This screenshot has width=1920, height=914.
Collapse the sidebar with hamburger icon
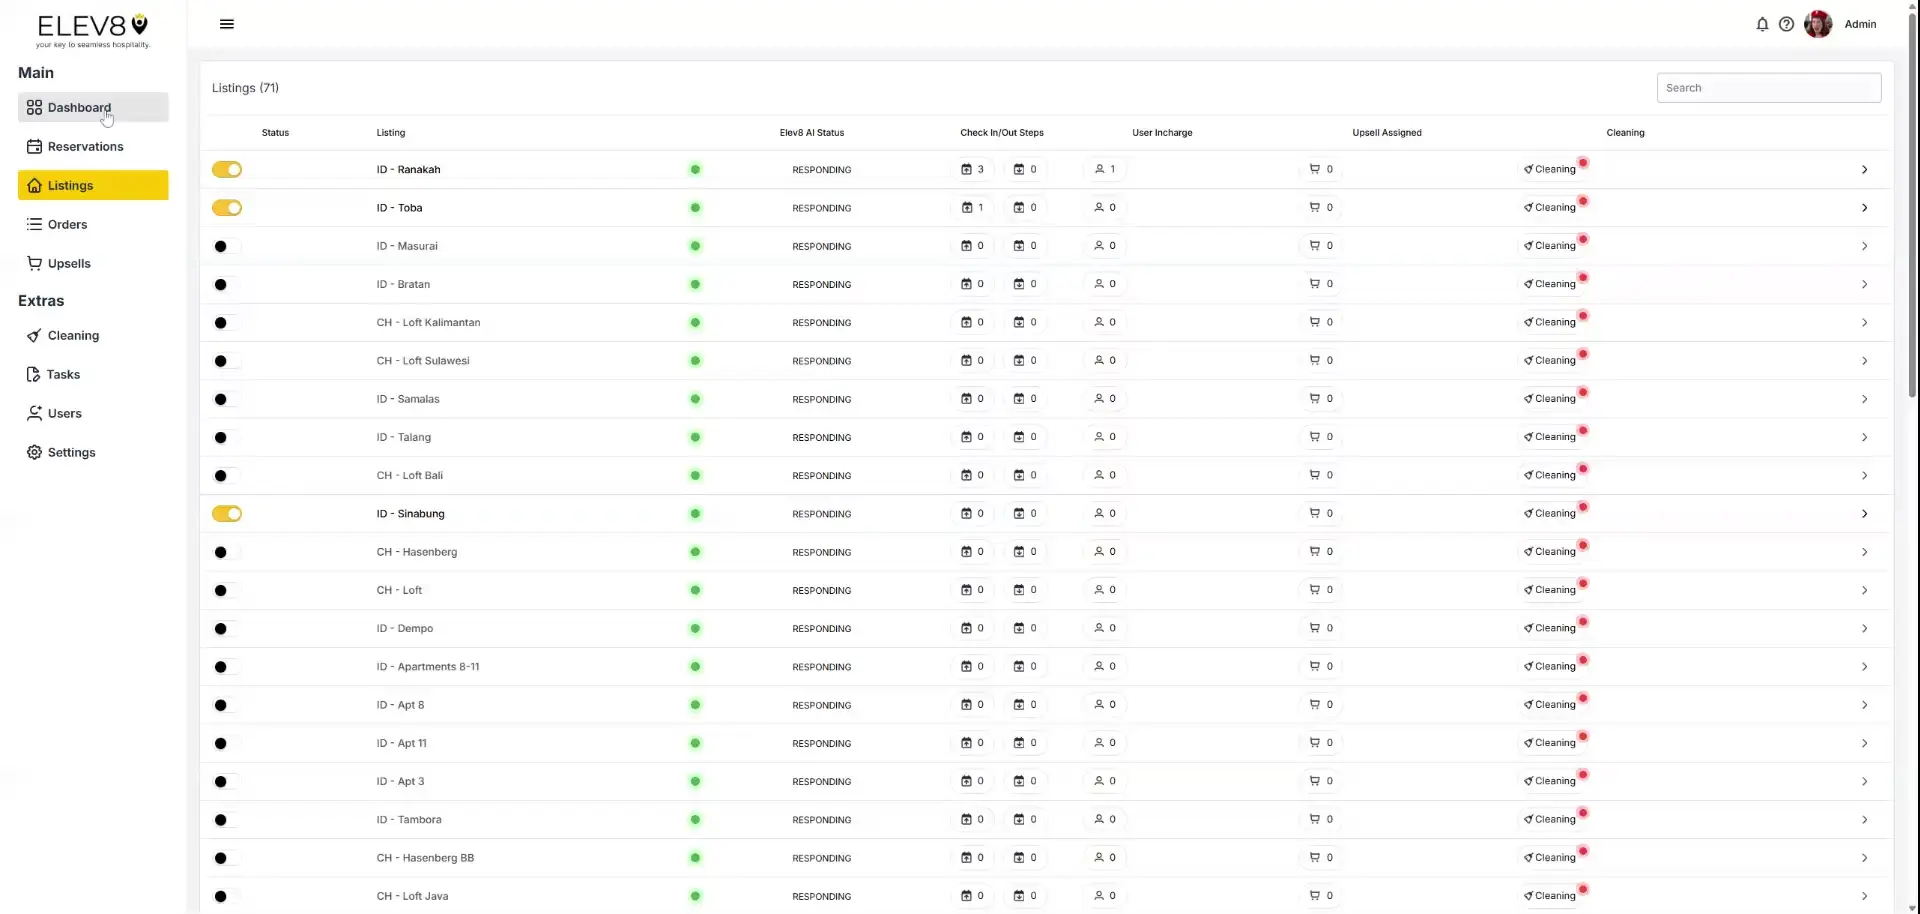[x=227, y=23]
